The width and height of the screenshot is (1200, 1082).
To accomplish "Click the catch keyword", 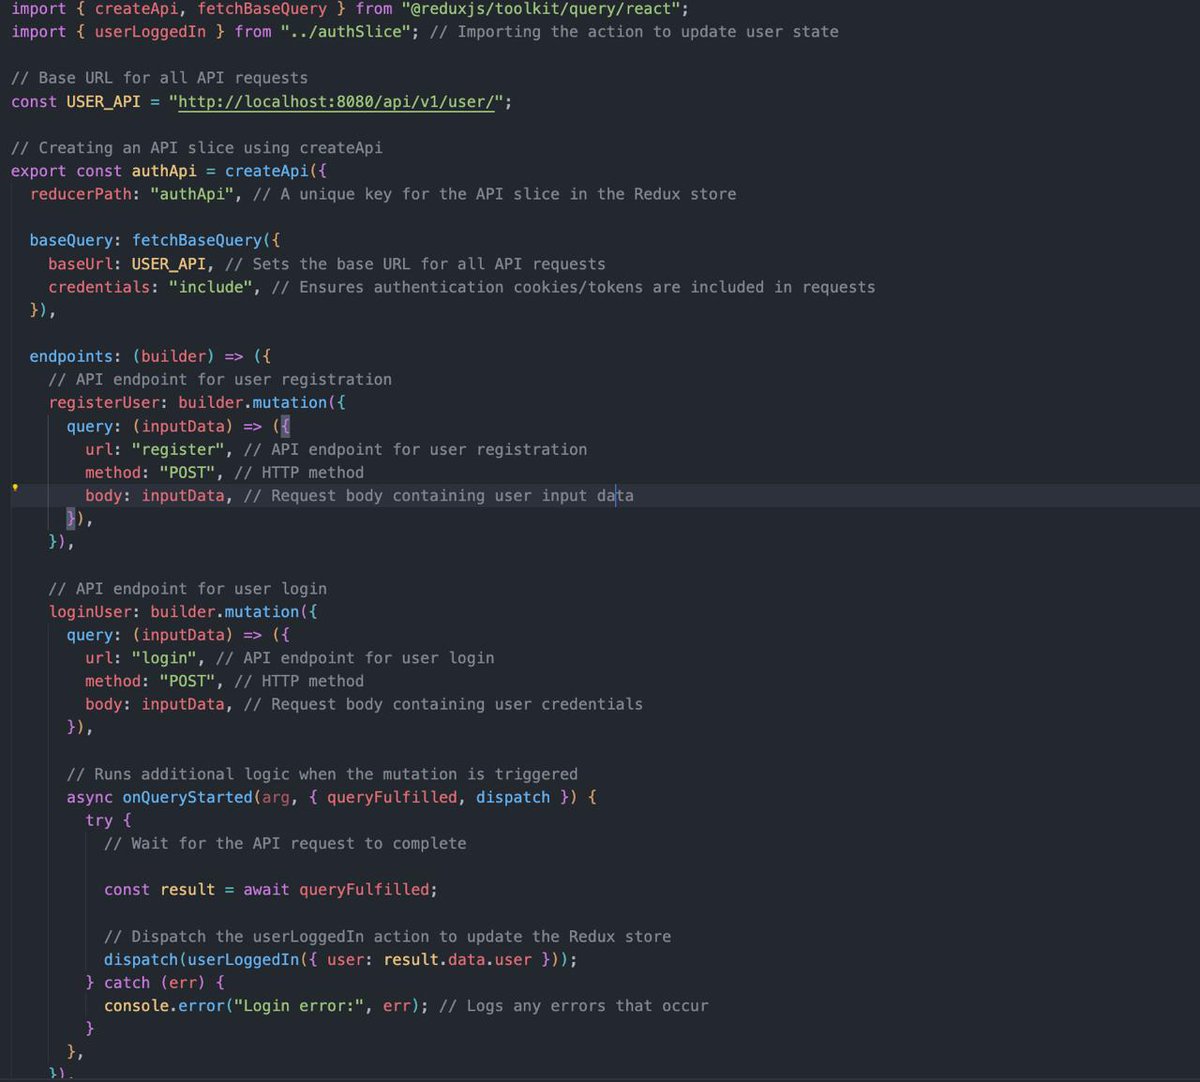I will [127, 983].
